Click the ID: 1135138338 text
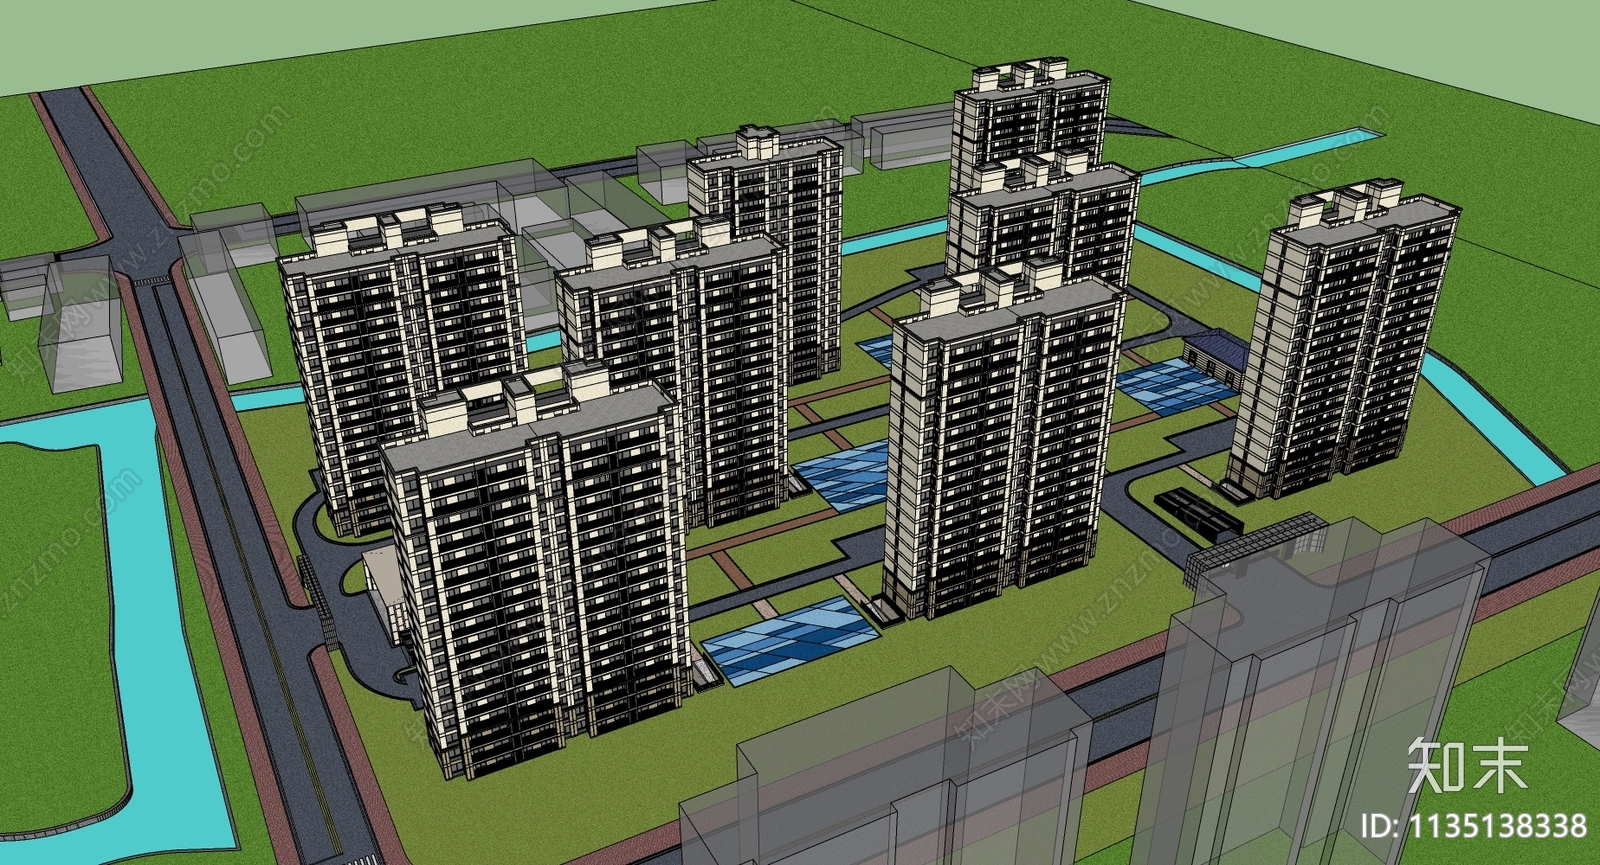The image size is (1600, 865). point(1474,826)
